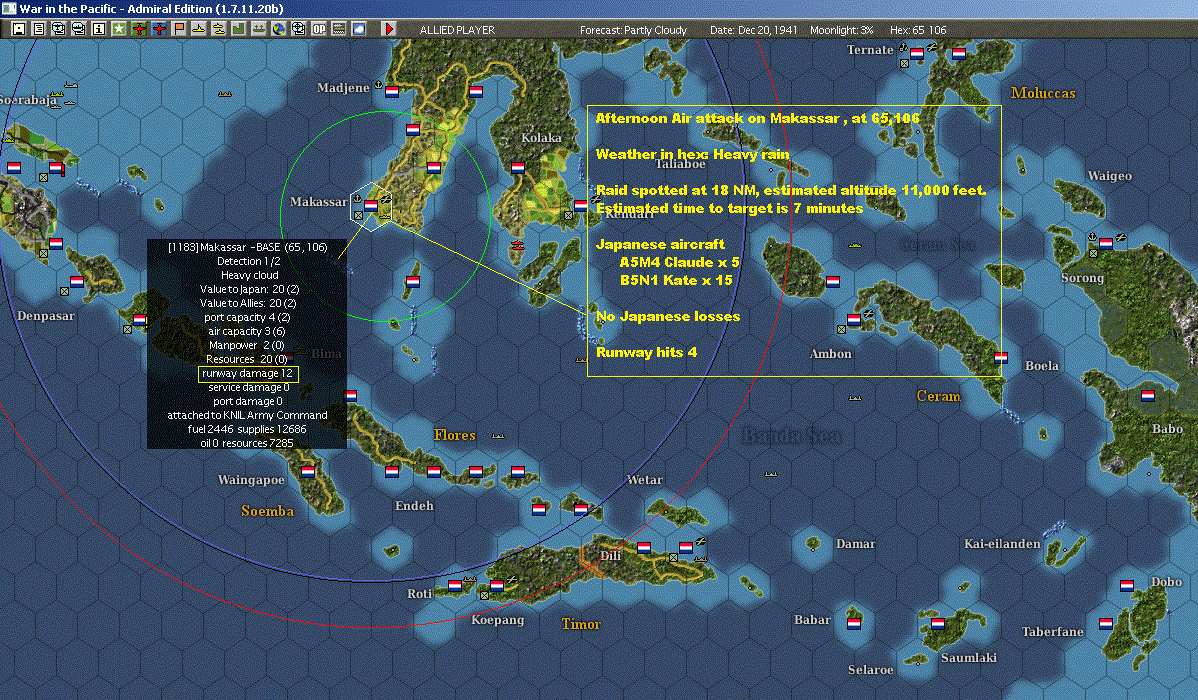Click the task force ship icon near Flores label
This screenshot has width=1198, height=700.
[498, 436]
